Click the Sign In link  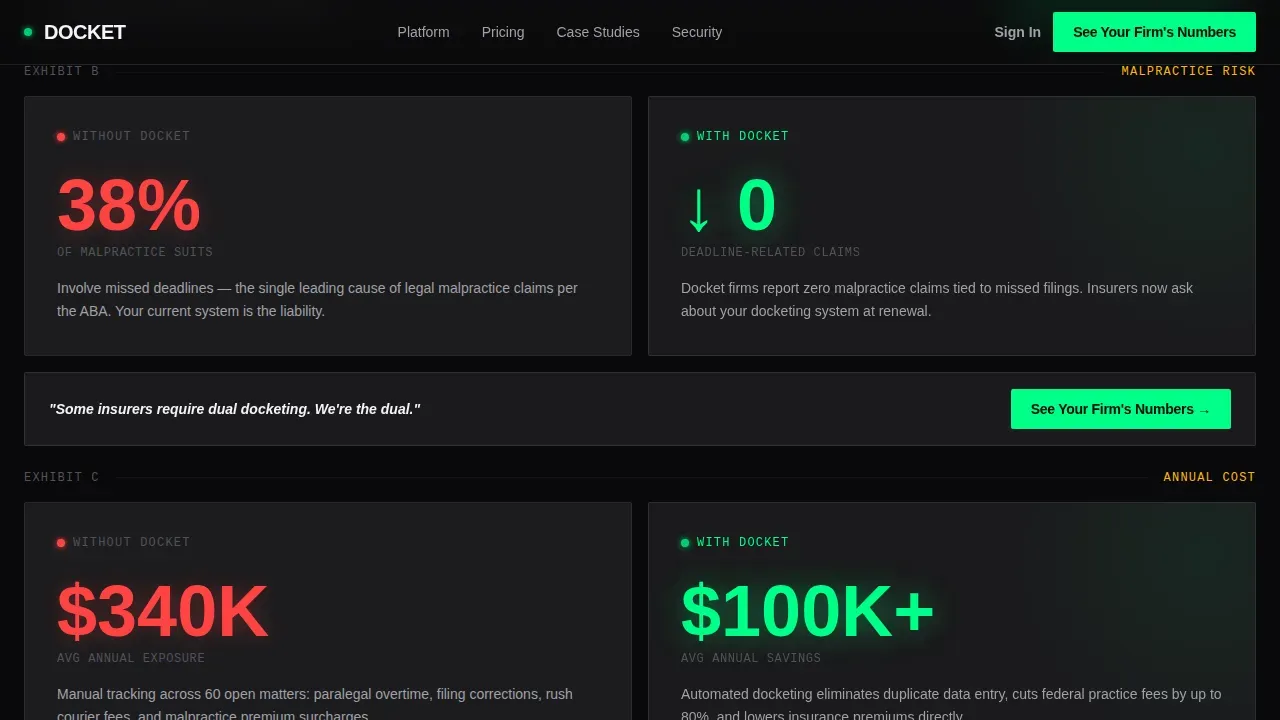pos(1017,32)
